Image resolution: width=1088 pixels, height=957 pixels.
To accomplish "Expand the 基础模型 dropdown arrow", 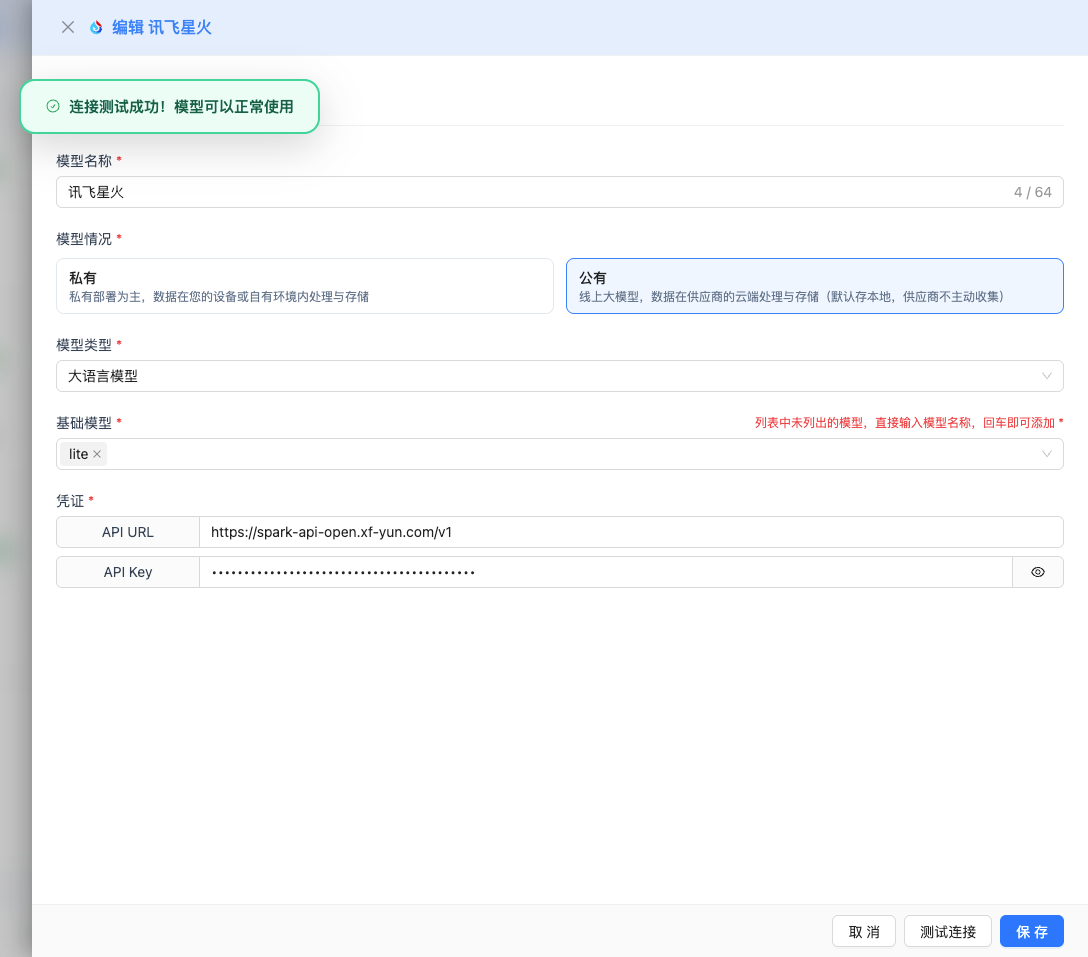I will [x=1046, y=454].
